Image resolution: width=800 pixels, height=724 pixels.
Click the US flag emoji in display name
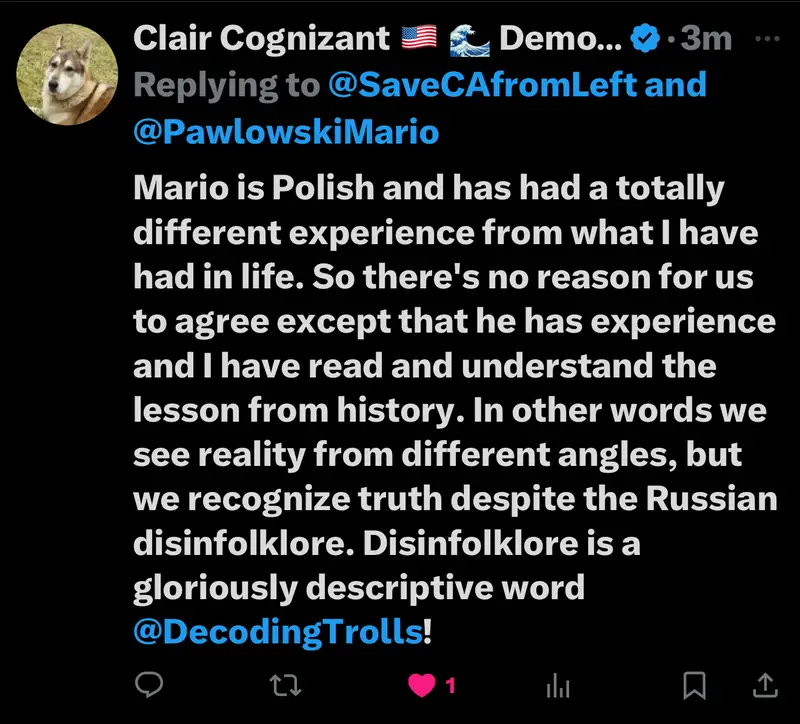(420, 39)
